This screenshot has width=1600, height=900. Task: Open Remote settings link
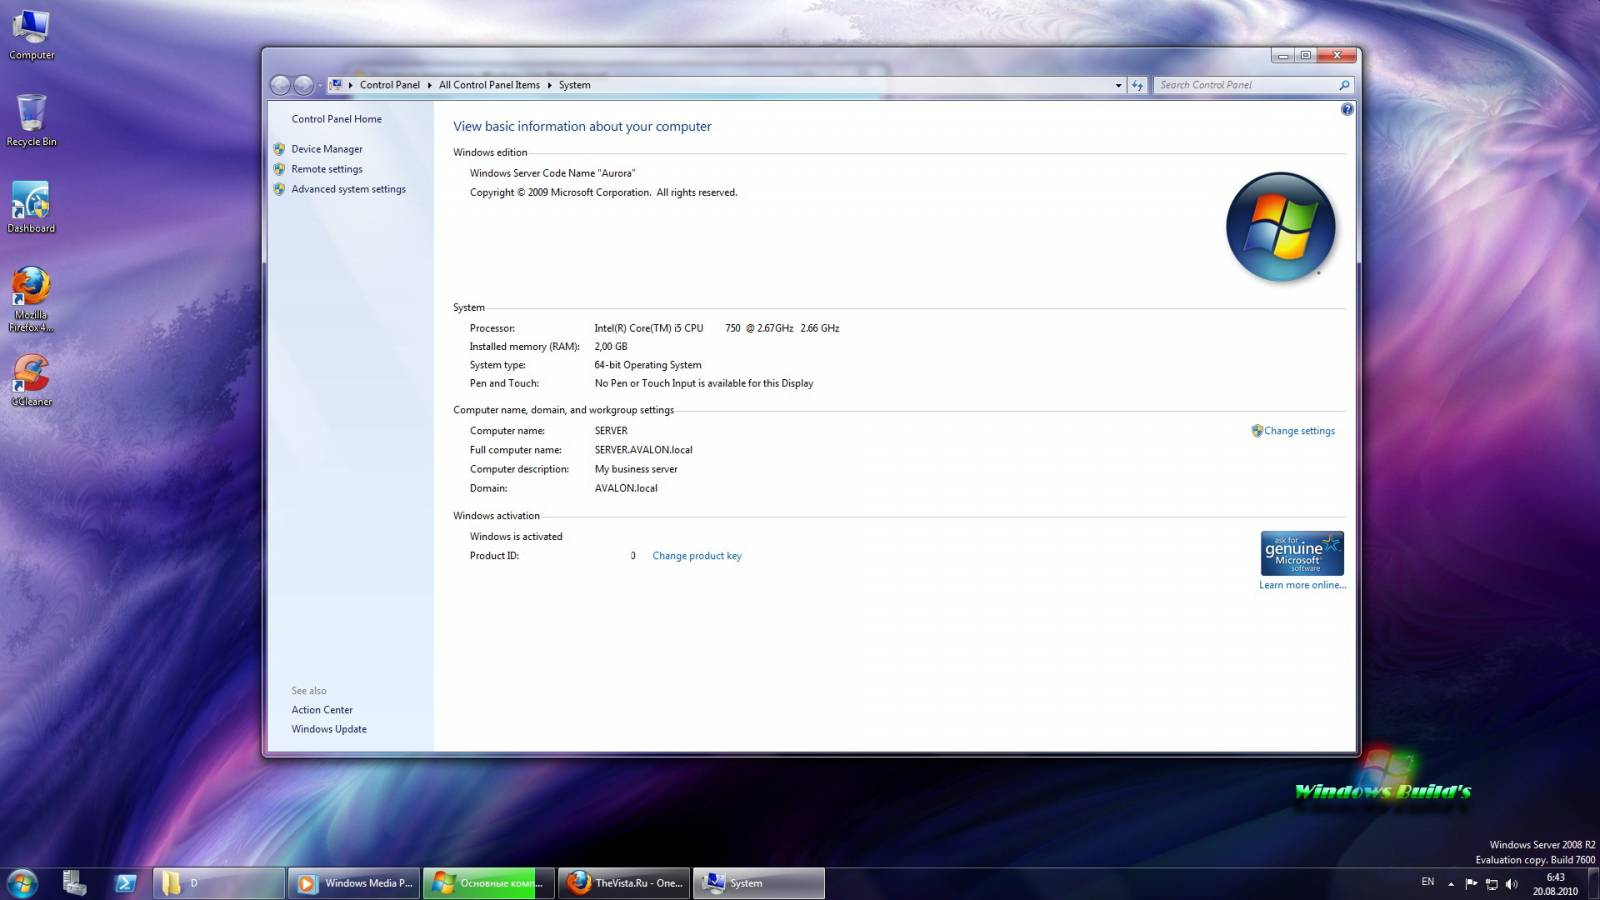pos(327,169)
